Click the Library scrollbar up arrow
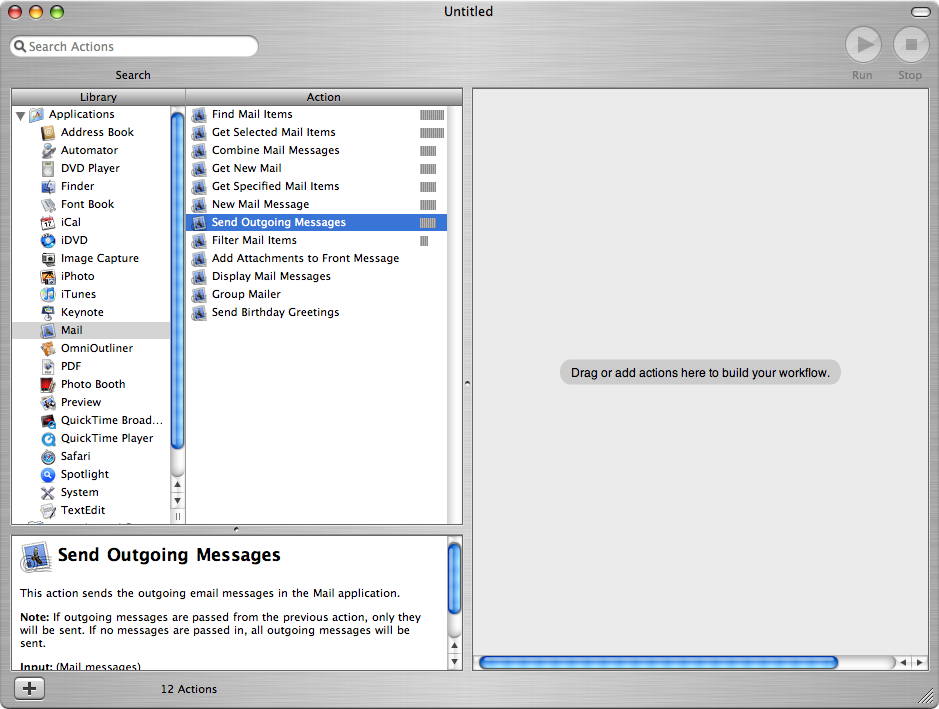The width and height of the screenshot is (939, 709). [x=177, y=484]
